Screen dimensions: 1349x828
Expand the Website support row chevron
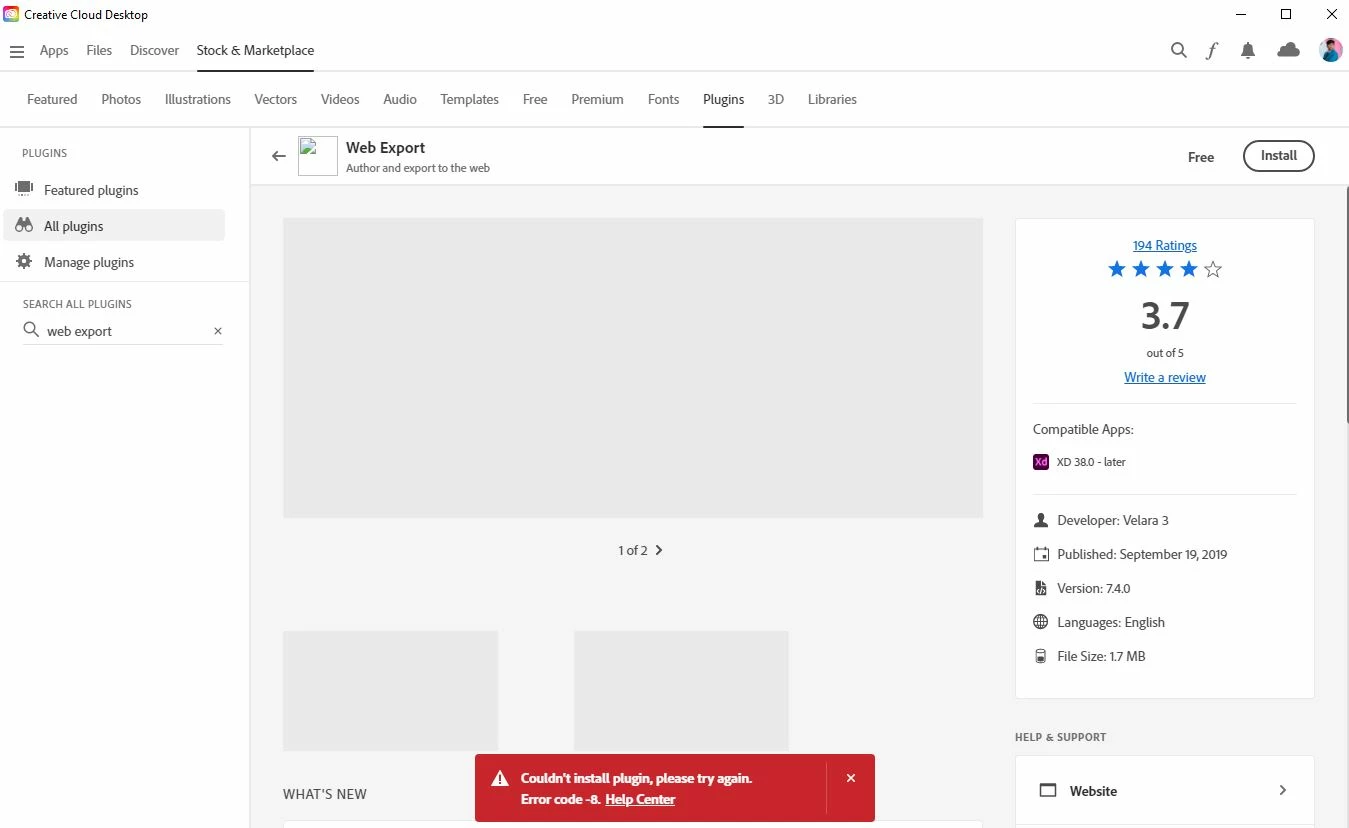[1282, 790]
